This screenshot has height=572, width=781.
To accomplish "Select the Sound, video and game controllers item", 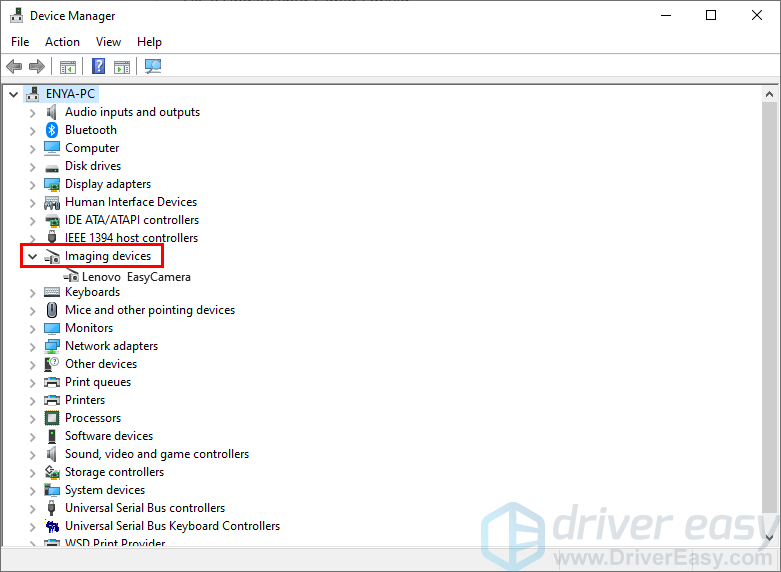I will [x=156, y=454].
